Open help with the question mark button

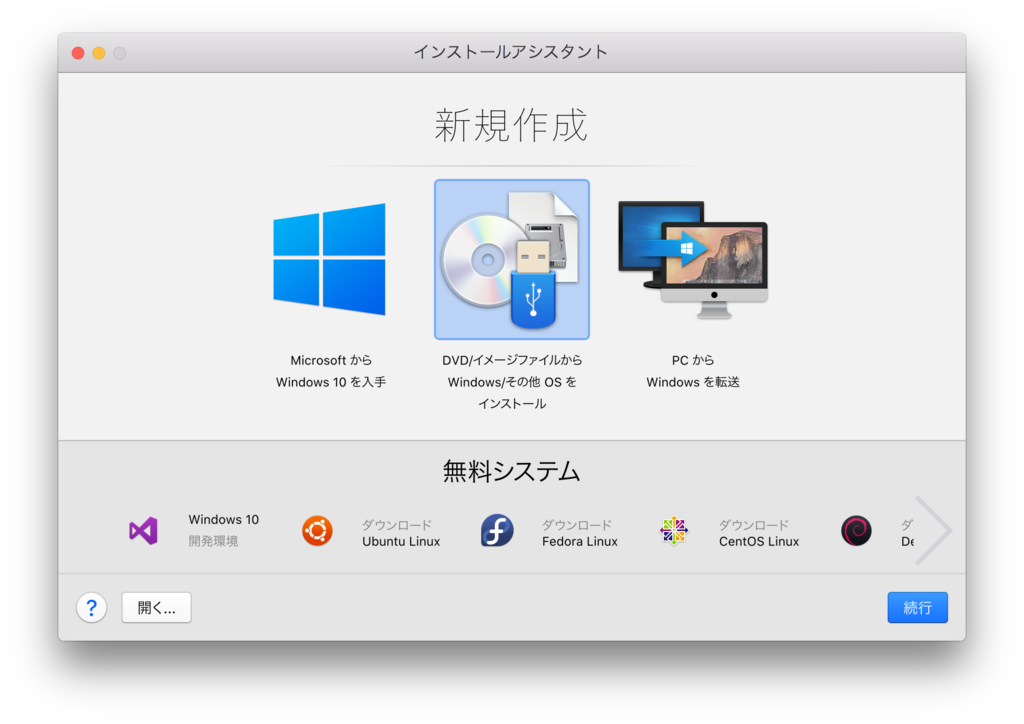coord(91,608)
